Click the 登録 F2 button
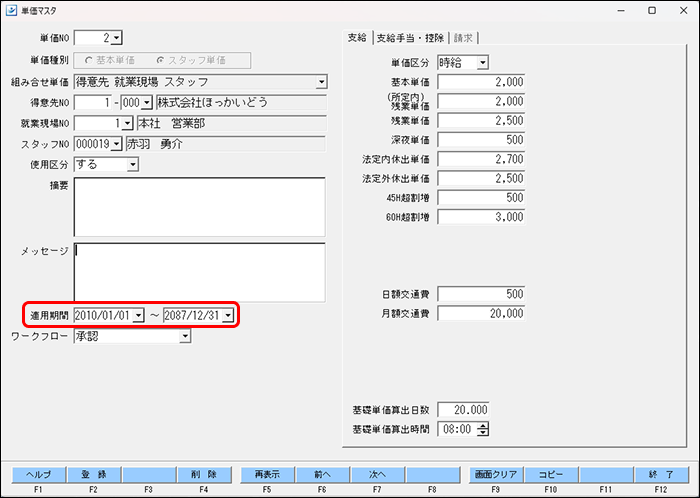This screenshot has height=498, width=700. (94, 475)
